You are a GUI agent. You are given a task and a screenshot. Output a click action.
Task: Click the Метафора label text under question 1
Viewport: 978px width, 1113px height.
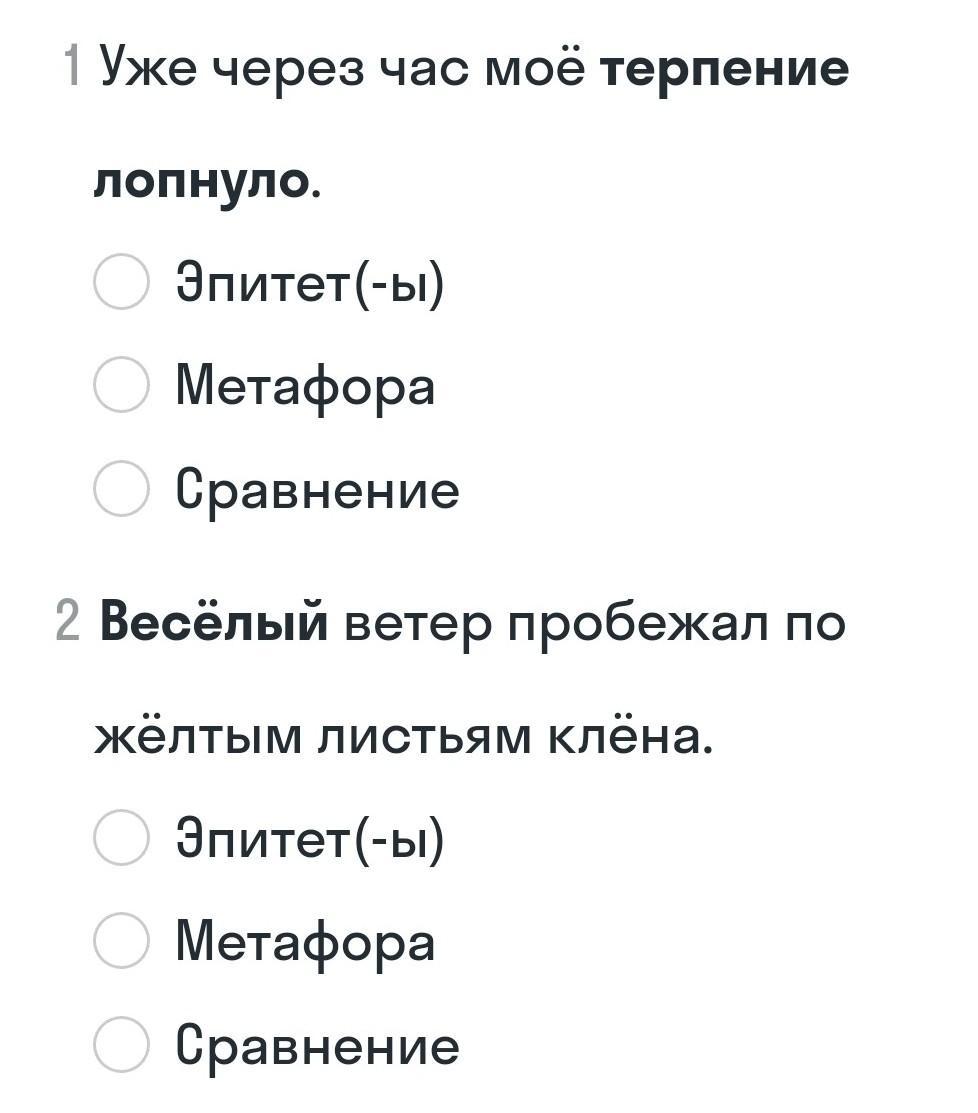pyautogui.click(x=305, y=388)
